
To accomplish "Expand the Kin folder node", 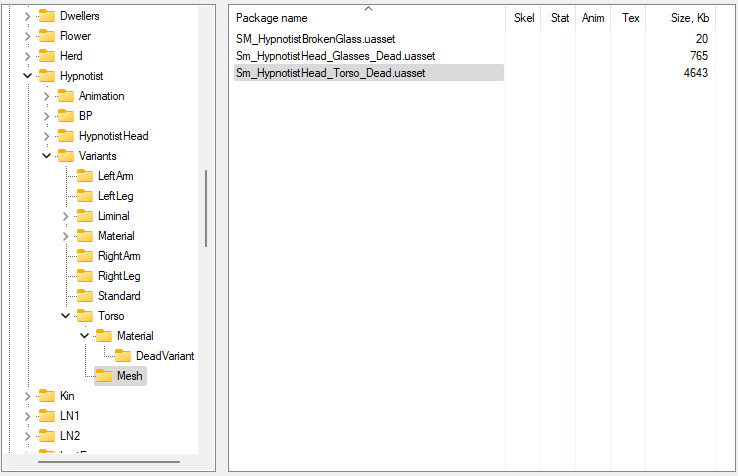I will coord(27,396).
